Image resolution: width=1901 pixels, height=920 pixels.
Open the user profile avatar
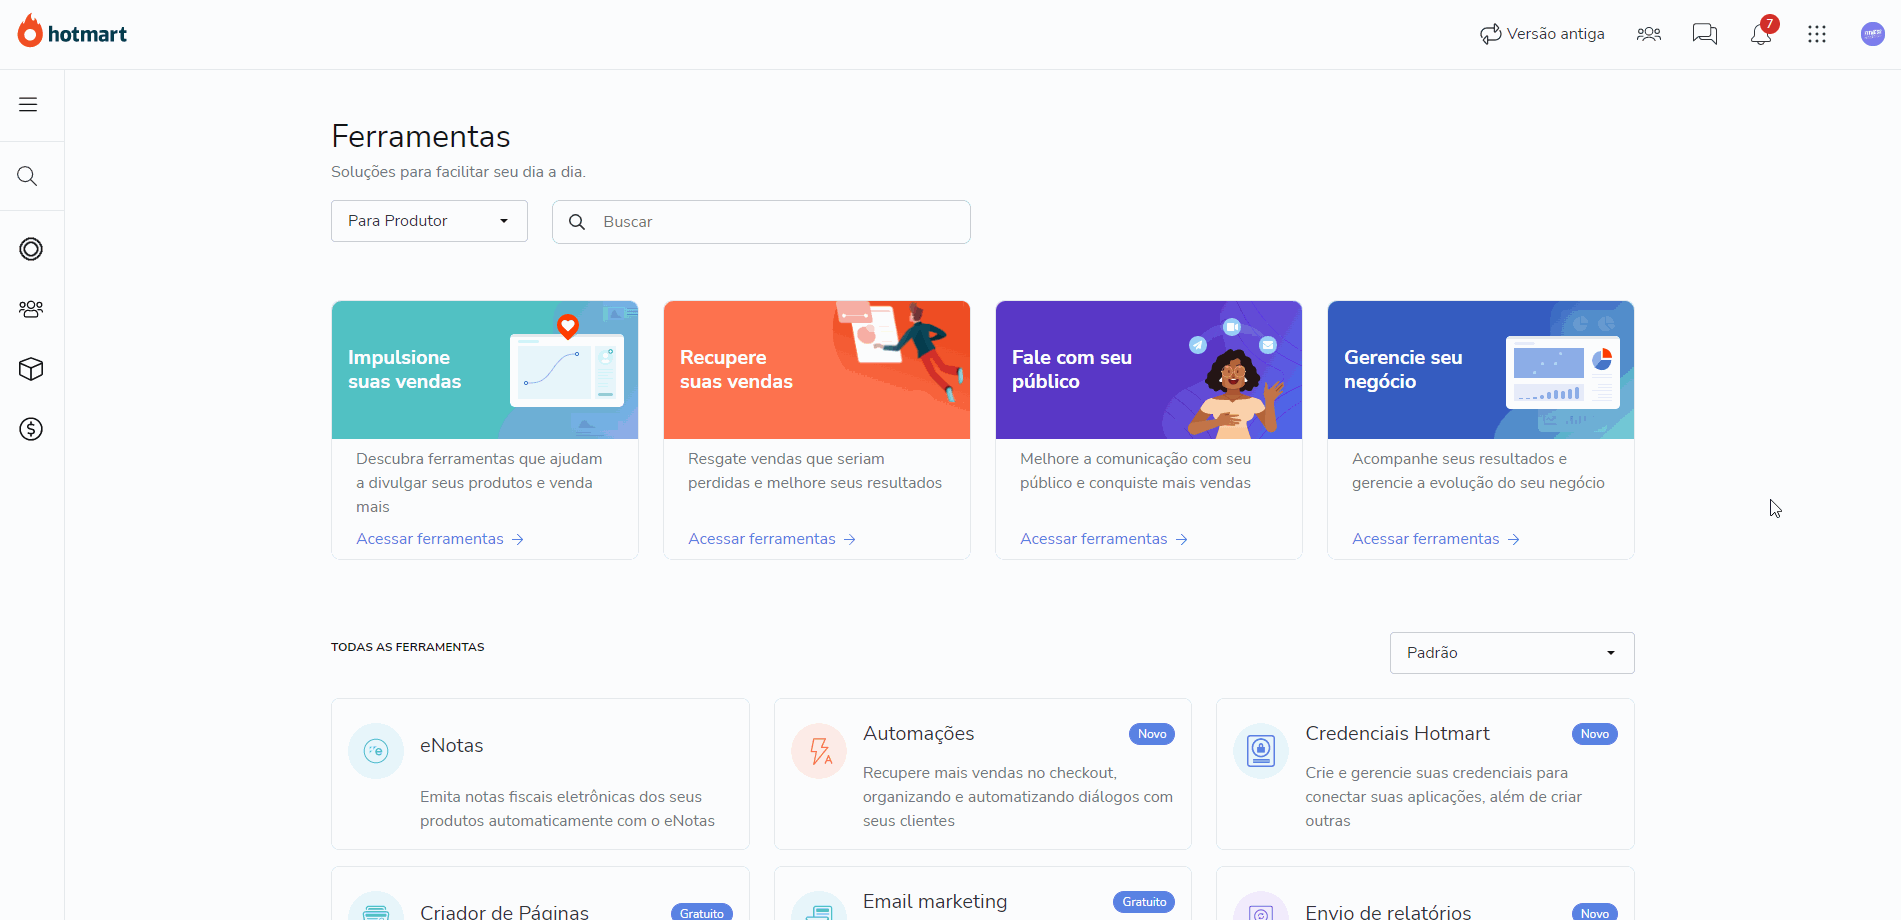tap(1873, 34)
